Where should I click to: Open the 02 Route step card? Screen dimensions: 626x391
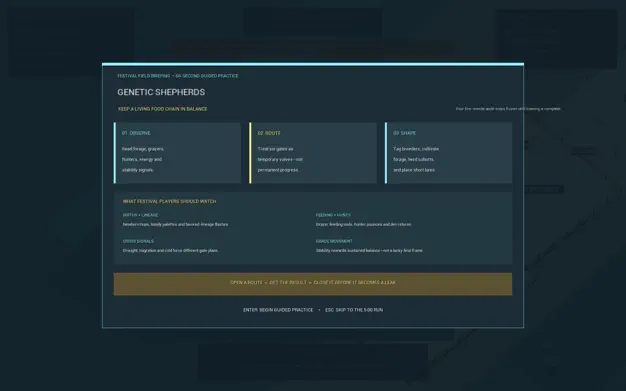313,153
